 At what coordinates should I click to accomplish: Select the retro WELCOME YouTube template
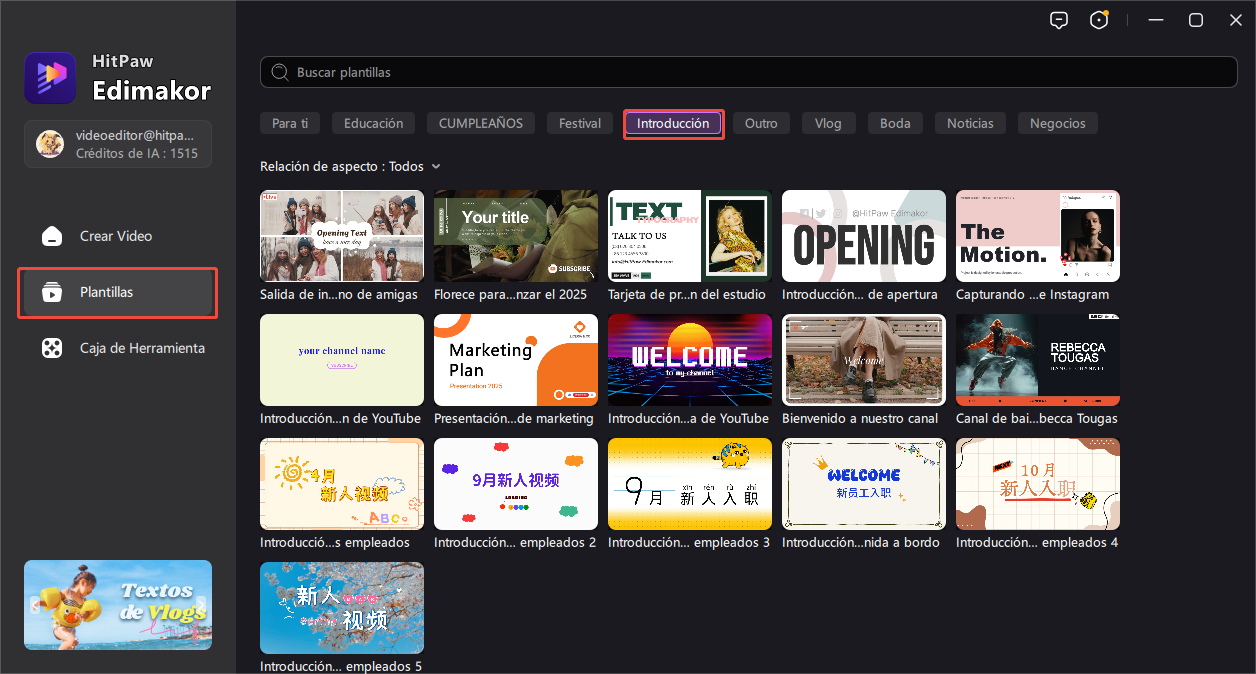[689, 360]
